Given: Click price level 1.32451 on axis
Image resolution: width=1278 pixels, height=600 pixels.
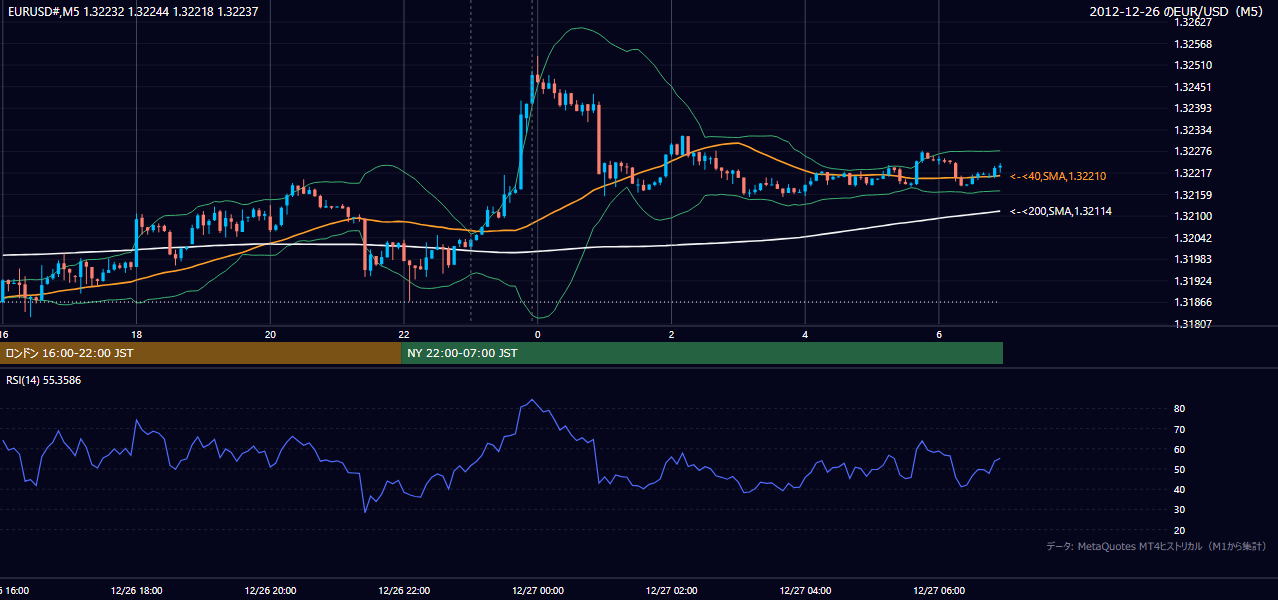Looking at the screenshot, I should (1191, 87).
